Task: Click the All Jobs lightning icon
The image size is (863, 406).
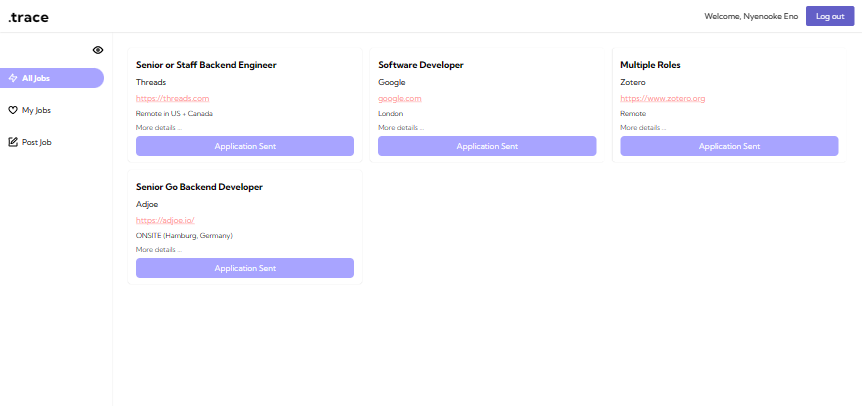Action: (13, 78)
